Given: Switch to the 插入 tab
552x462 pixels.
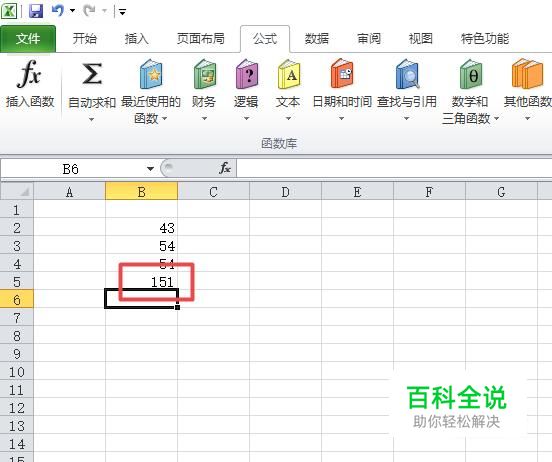Looking at the screenshot, I should pos(137,39).
